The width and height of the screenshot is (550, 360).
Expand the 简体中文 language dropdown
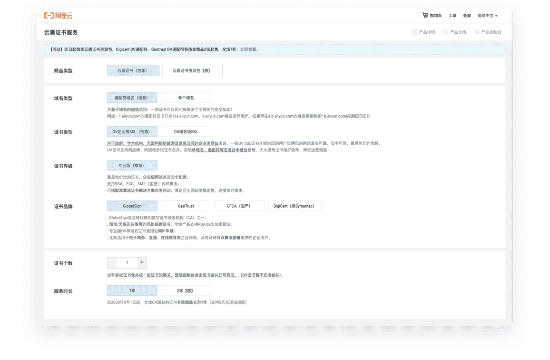[487, 15]
